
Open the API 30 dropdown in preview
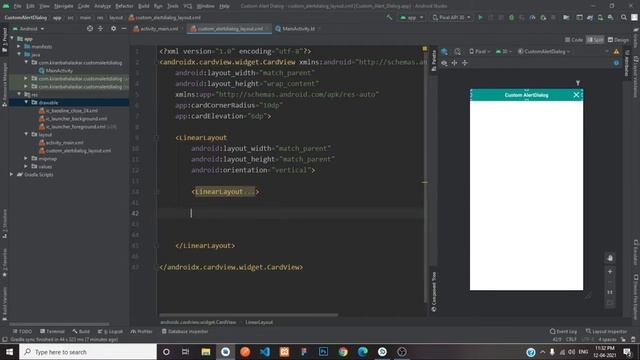[x=504, y=51]
